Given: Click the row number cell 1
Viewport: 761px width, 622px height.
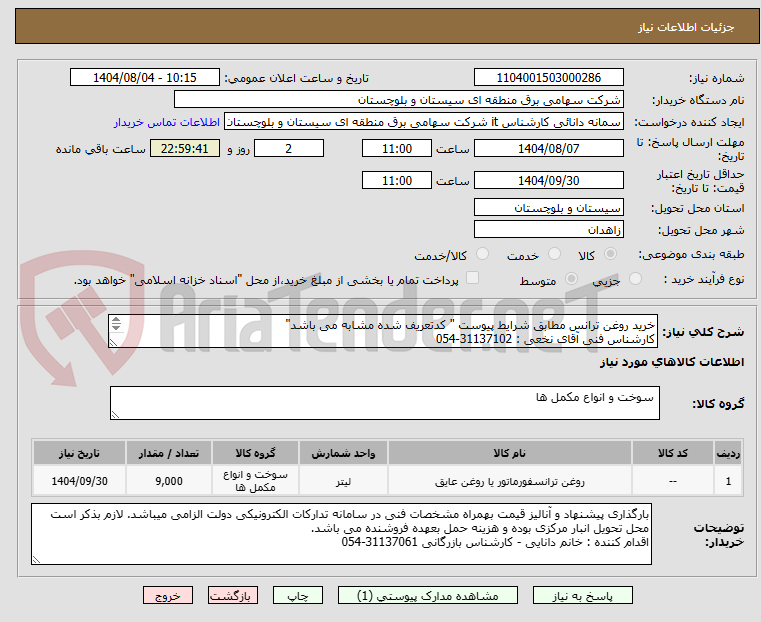Looking at the screenshot, I should 728,481.
